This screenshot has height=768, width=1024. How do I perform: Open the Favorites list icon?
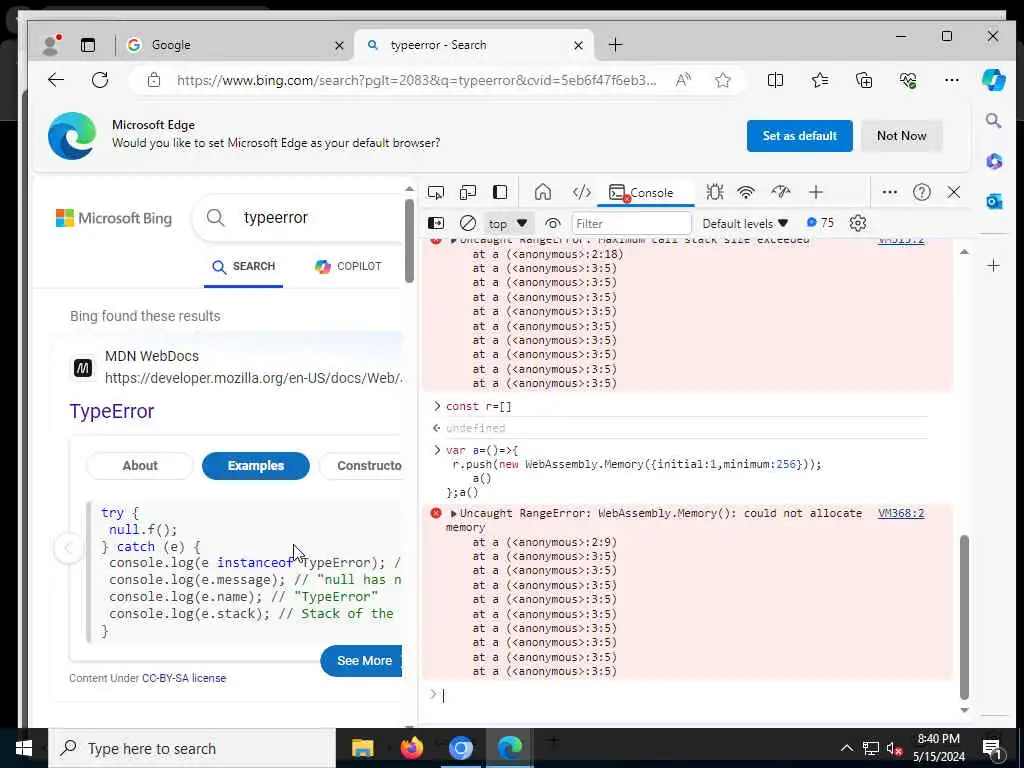point(820,80)
